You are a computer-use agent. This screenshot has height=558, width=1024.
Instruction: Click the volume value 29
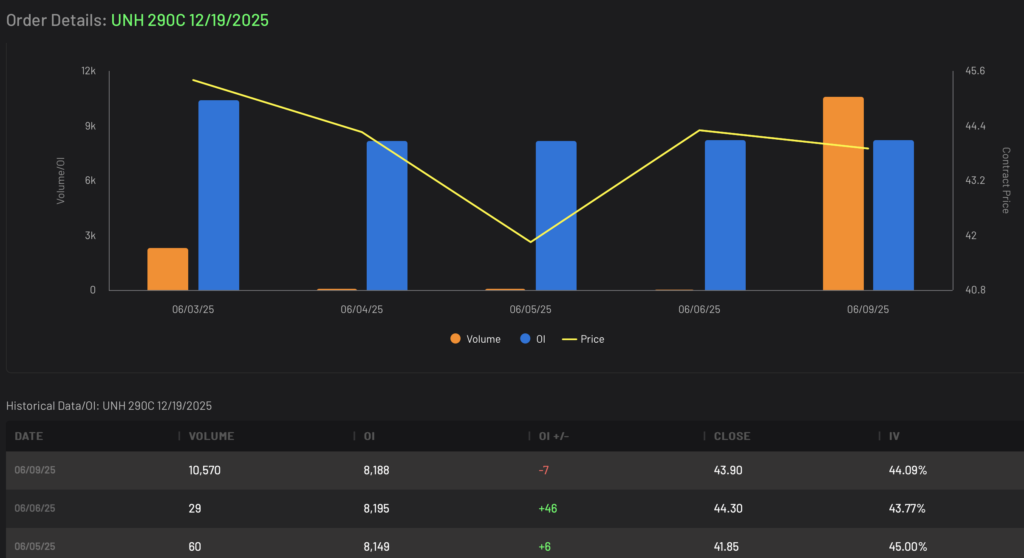click(x=195, y=508)
